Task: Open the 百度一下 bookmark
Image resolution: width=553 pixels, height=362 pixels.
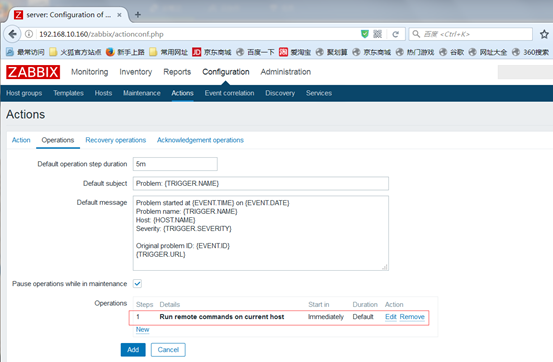Action: (255, 52)
